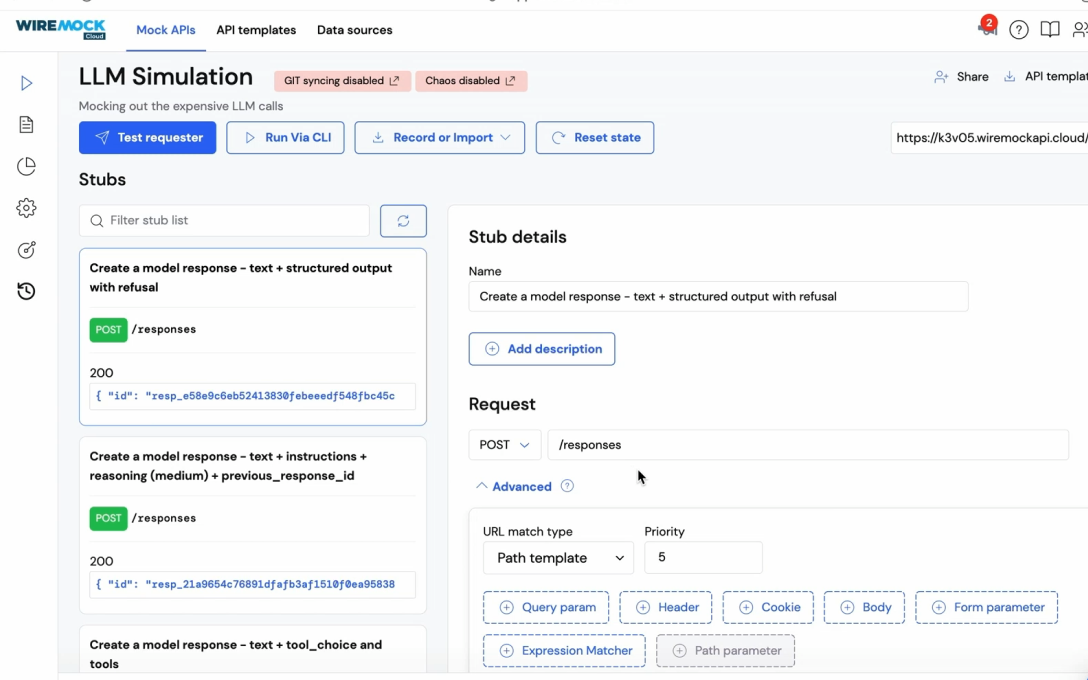Open the pie chart icon in sidebar
The width and height of the screenshot is (1088, 680).
(26, 167)
